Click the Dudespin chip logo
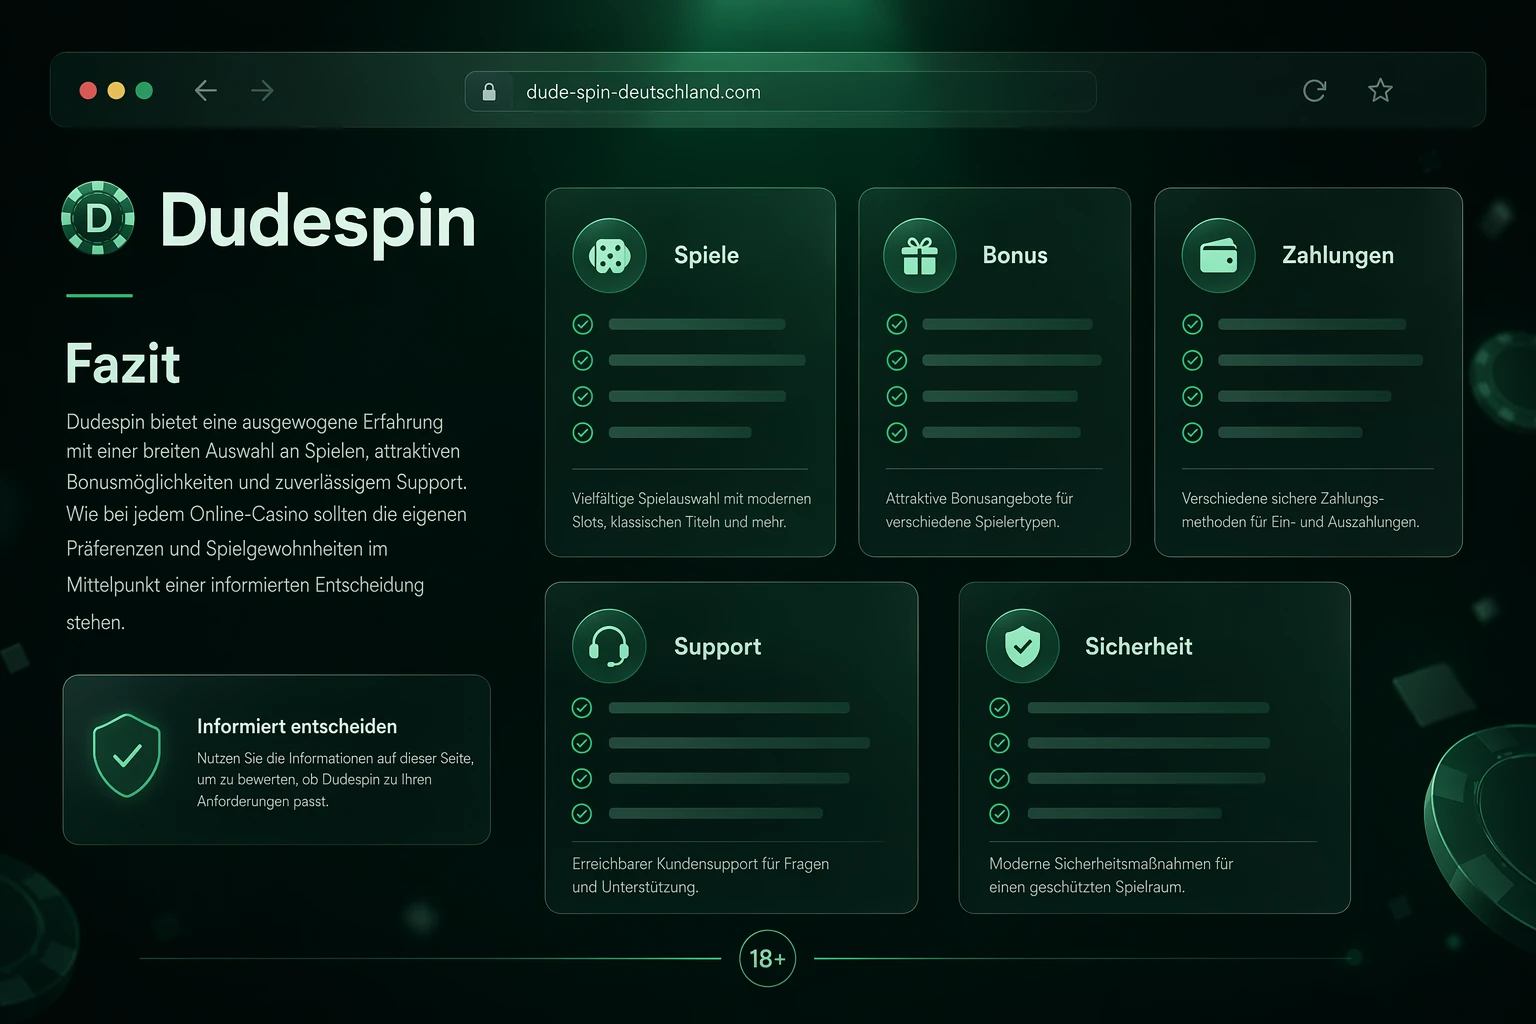This screenshot has width=1536, height=1024. point(98,218)
